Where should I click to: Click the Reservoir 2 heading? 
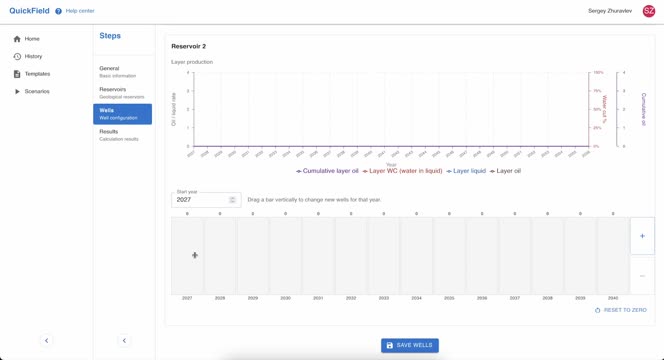click(x=188, y=46)
